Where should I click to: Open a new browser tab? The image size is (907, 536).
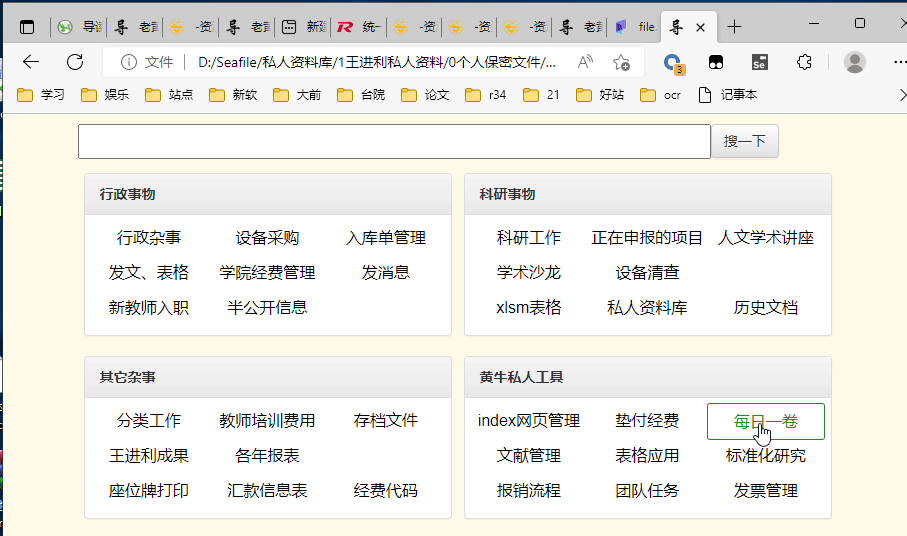pos(735,27)
